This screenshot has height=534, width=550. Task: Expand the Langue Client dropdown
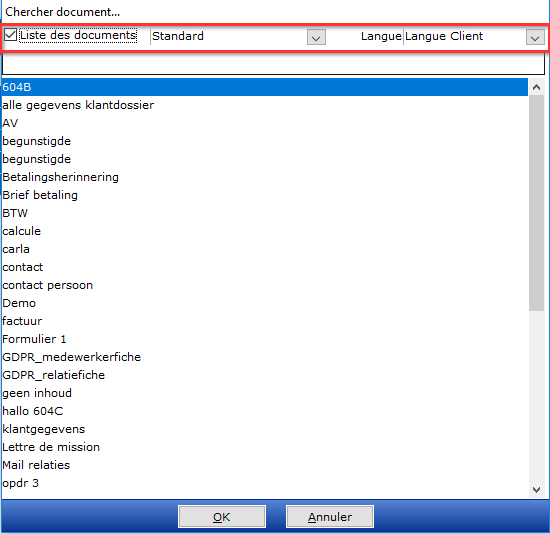coord(535,37)
